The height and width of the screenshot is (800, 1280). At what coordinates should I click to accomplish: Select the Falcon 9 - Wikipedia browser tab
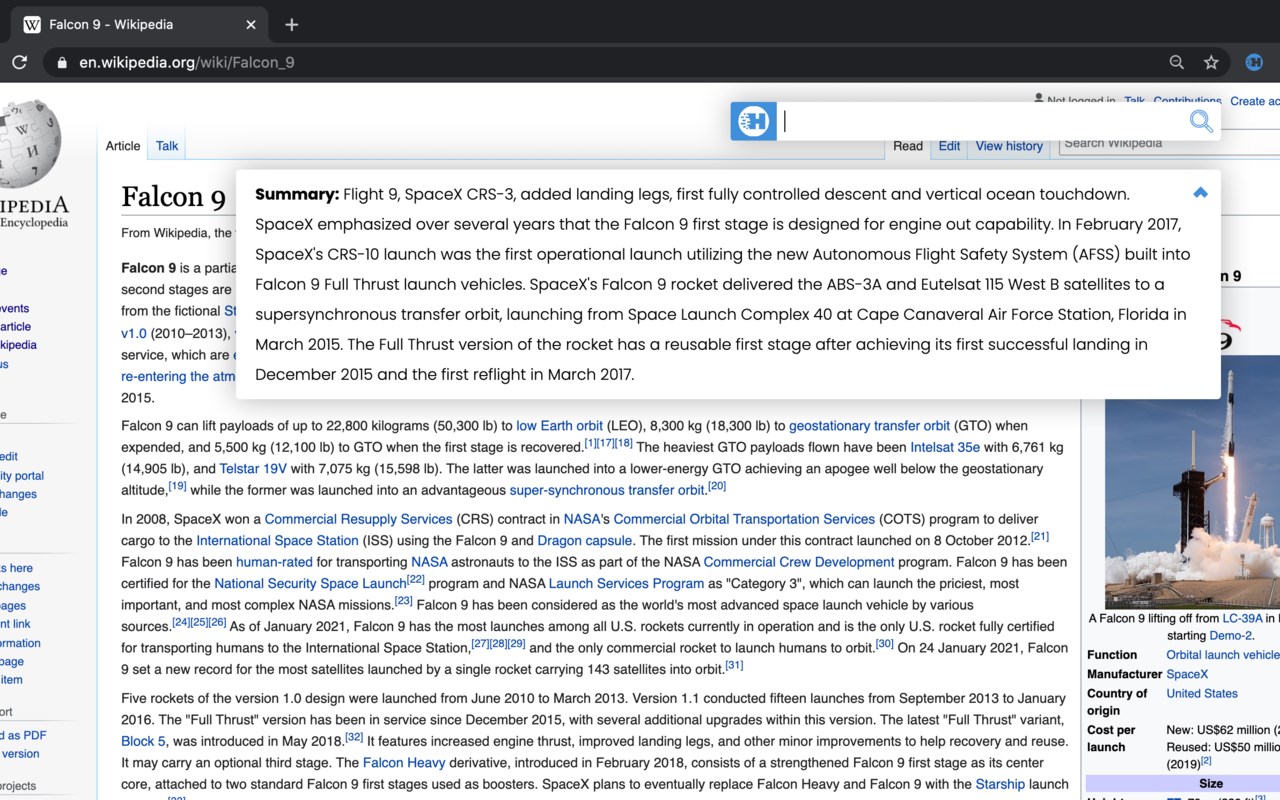click(x=137, y=24)
